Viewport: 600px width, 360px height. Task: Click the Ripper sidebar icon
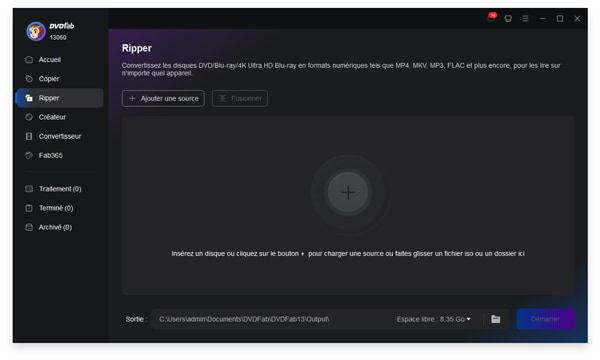click(x=29, y=98)
